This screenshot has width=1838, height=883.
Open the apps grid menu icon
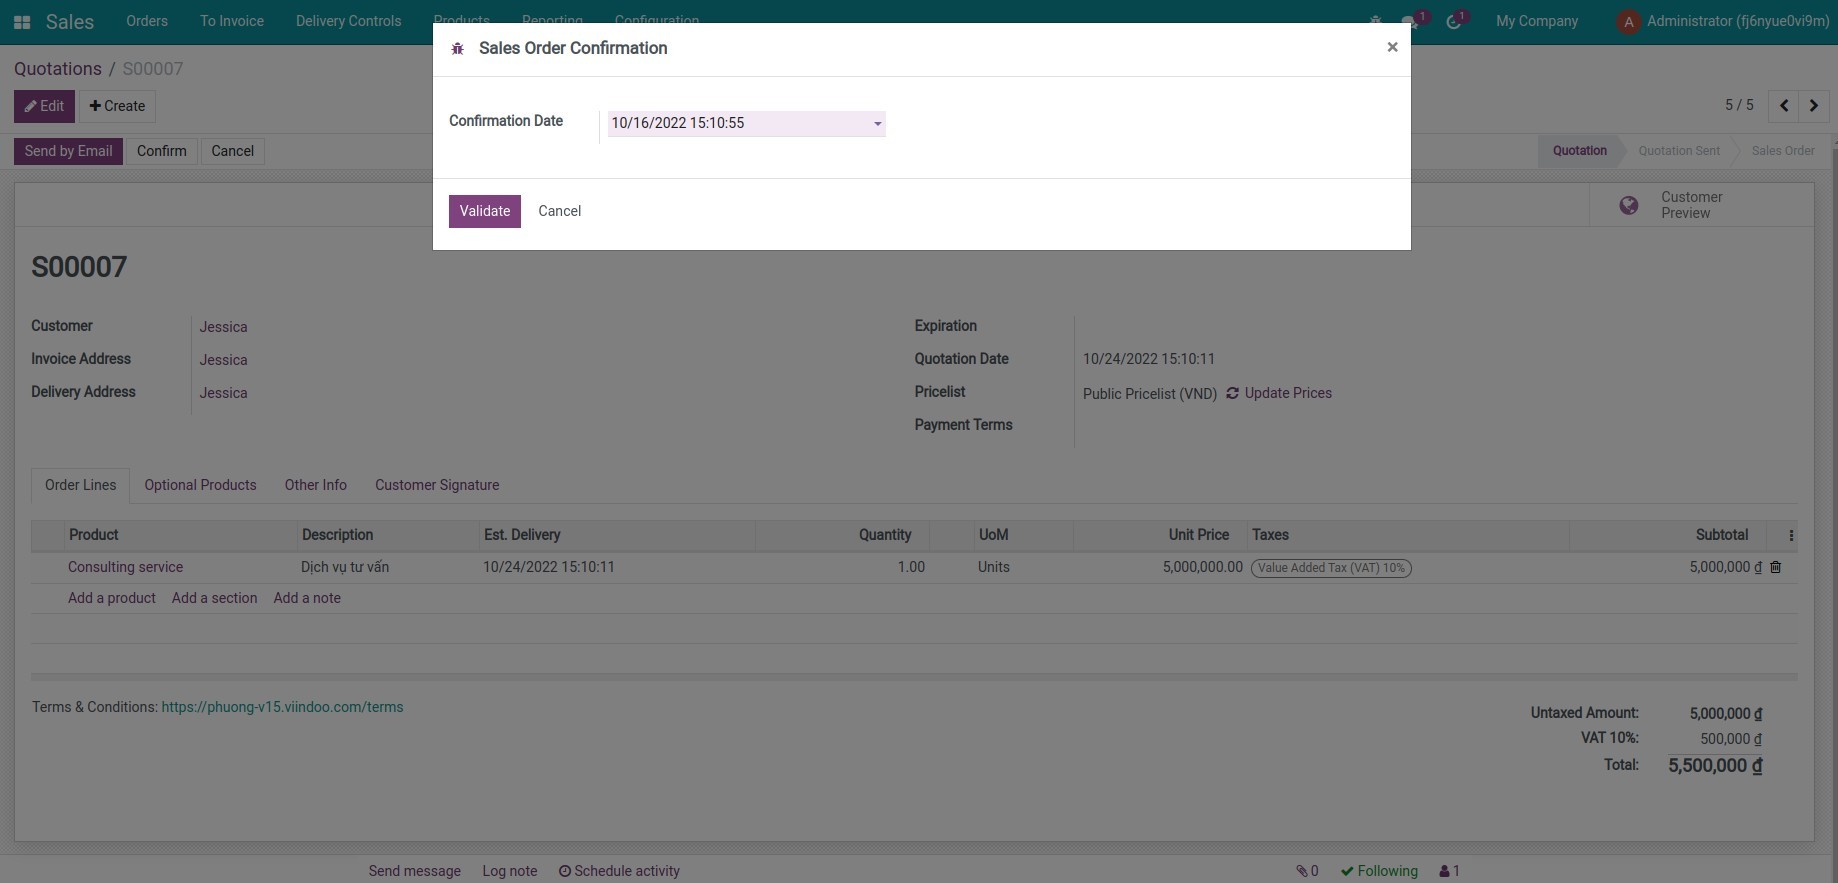(x=22, y=22)
